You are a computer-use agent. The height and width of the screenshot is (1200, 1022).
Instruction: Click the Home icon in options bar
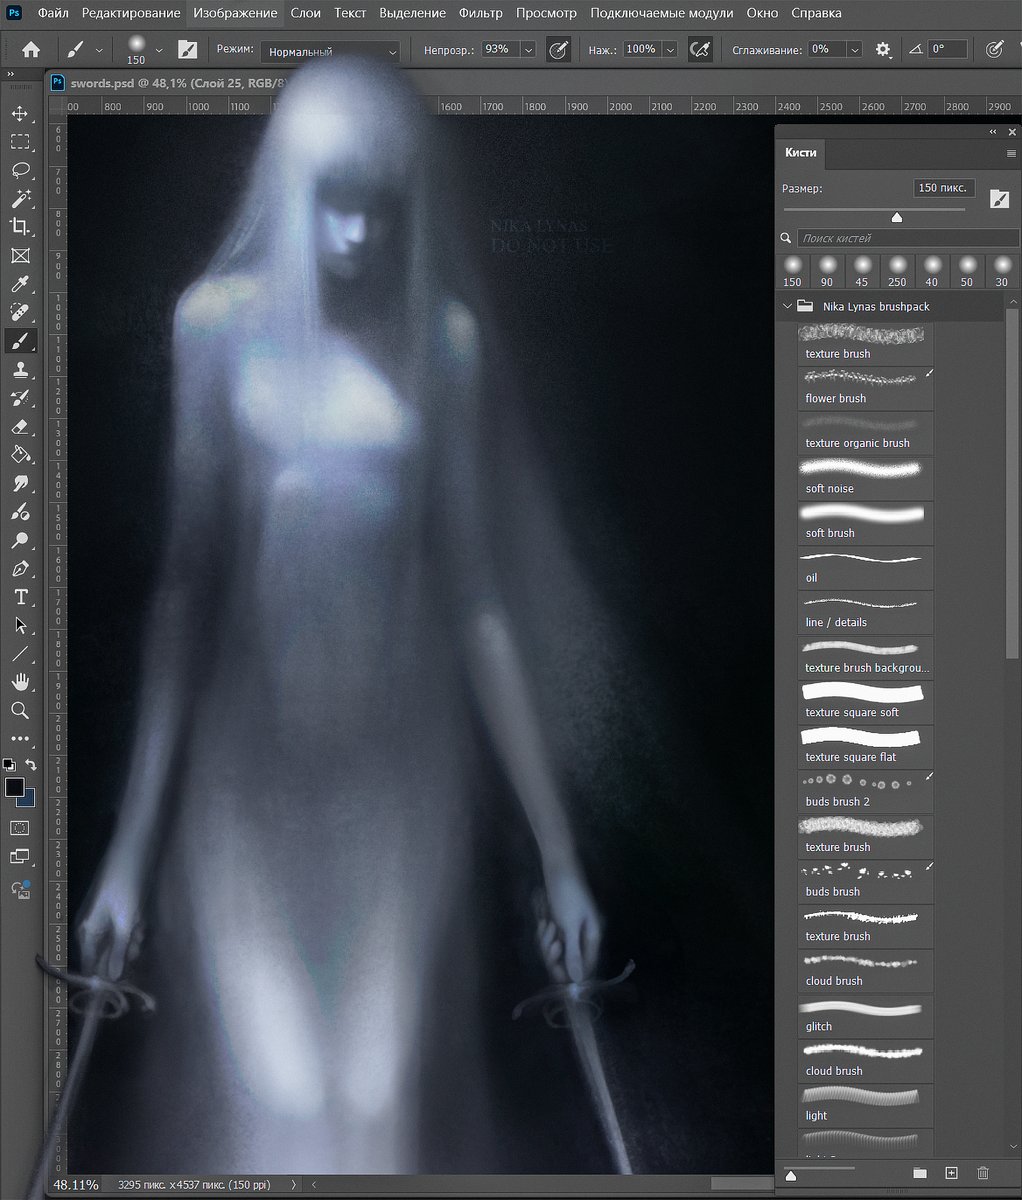pyautogui.click(x=31, y=49)
